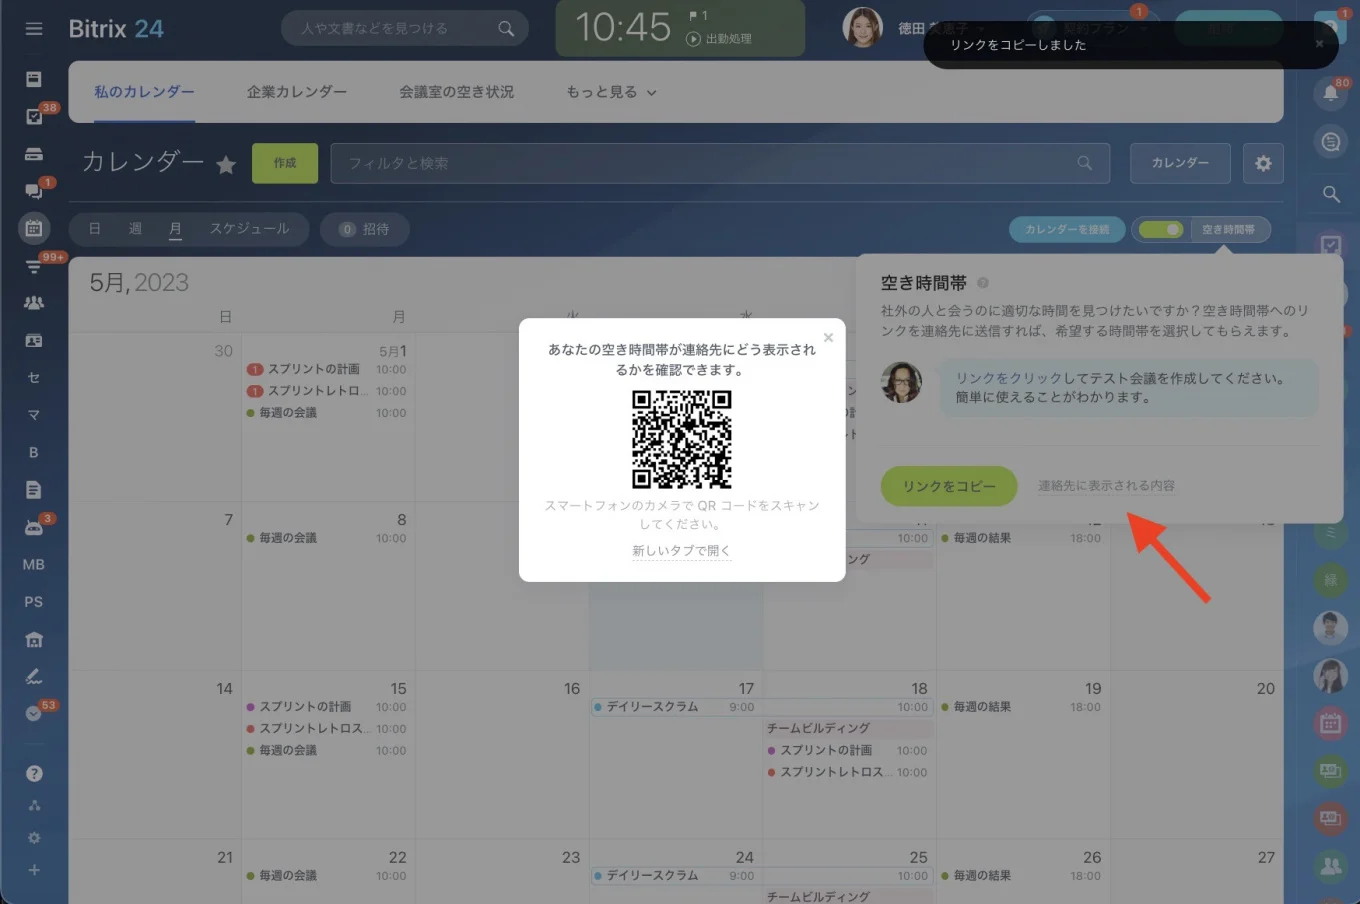Select the 日 view

[x=95, y=229]
